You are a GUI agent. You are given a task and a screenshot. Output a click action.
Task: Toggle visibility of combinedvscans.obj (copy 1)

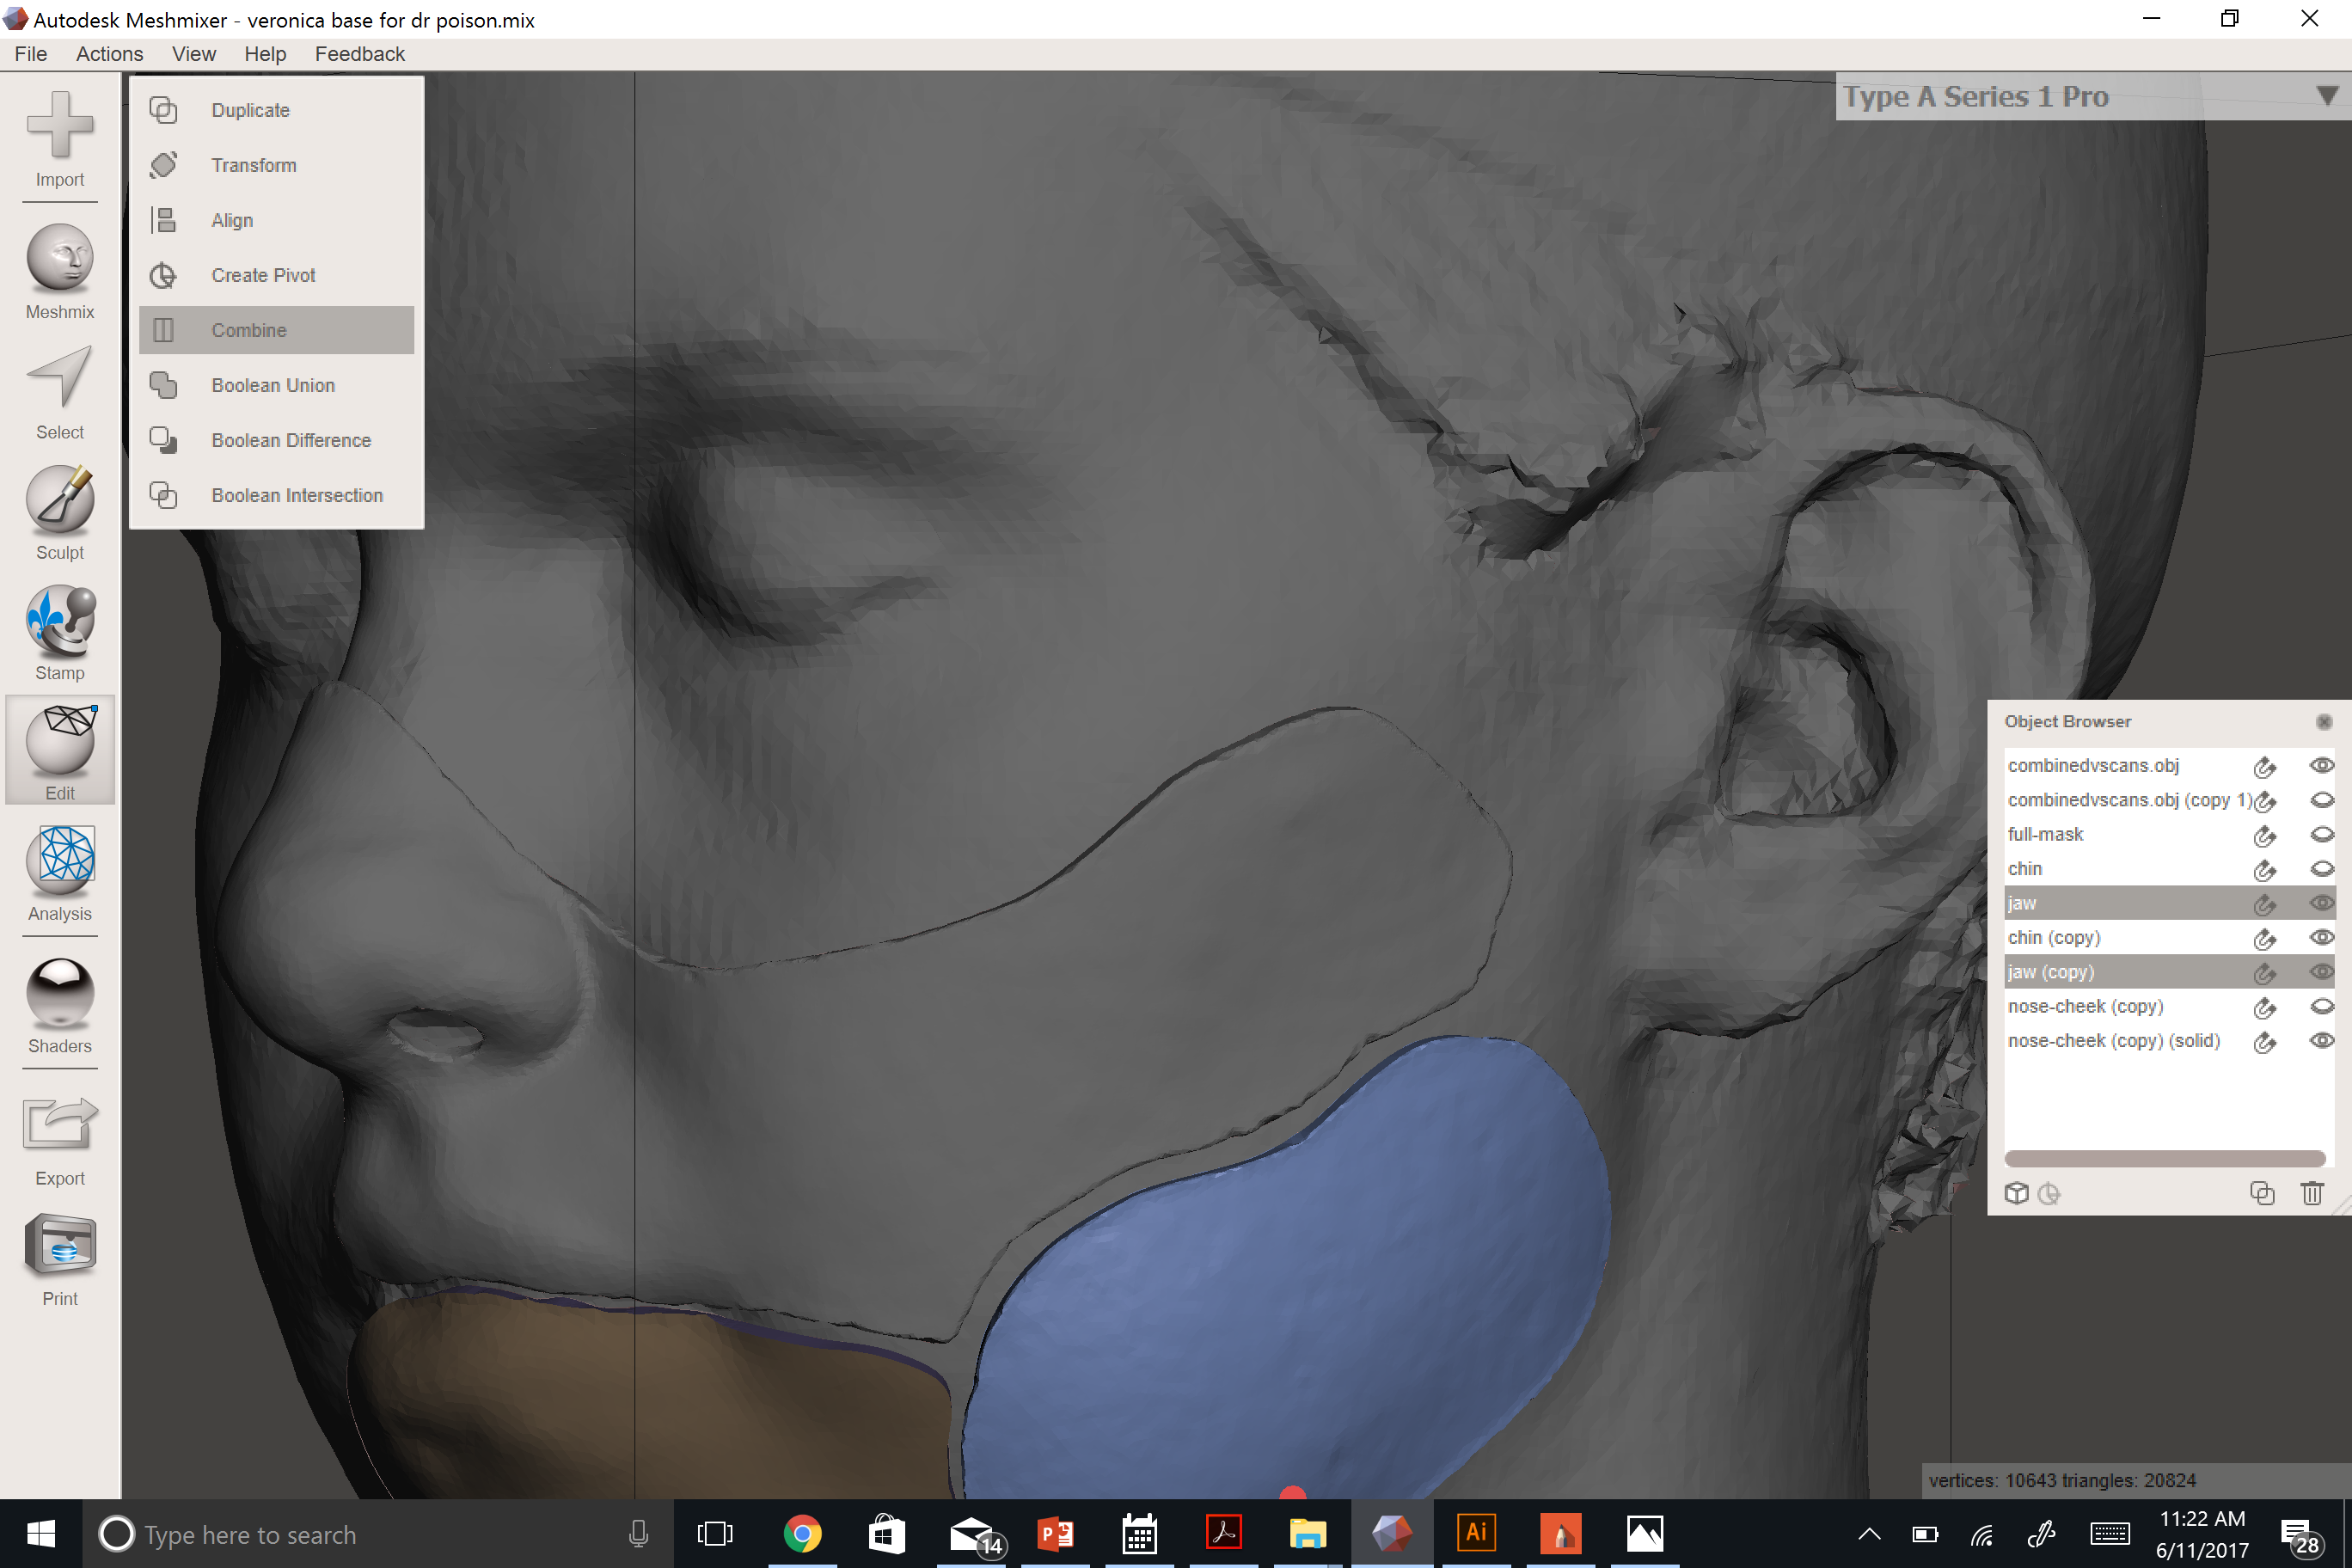coord(2321,800)
